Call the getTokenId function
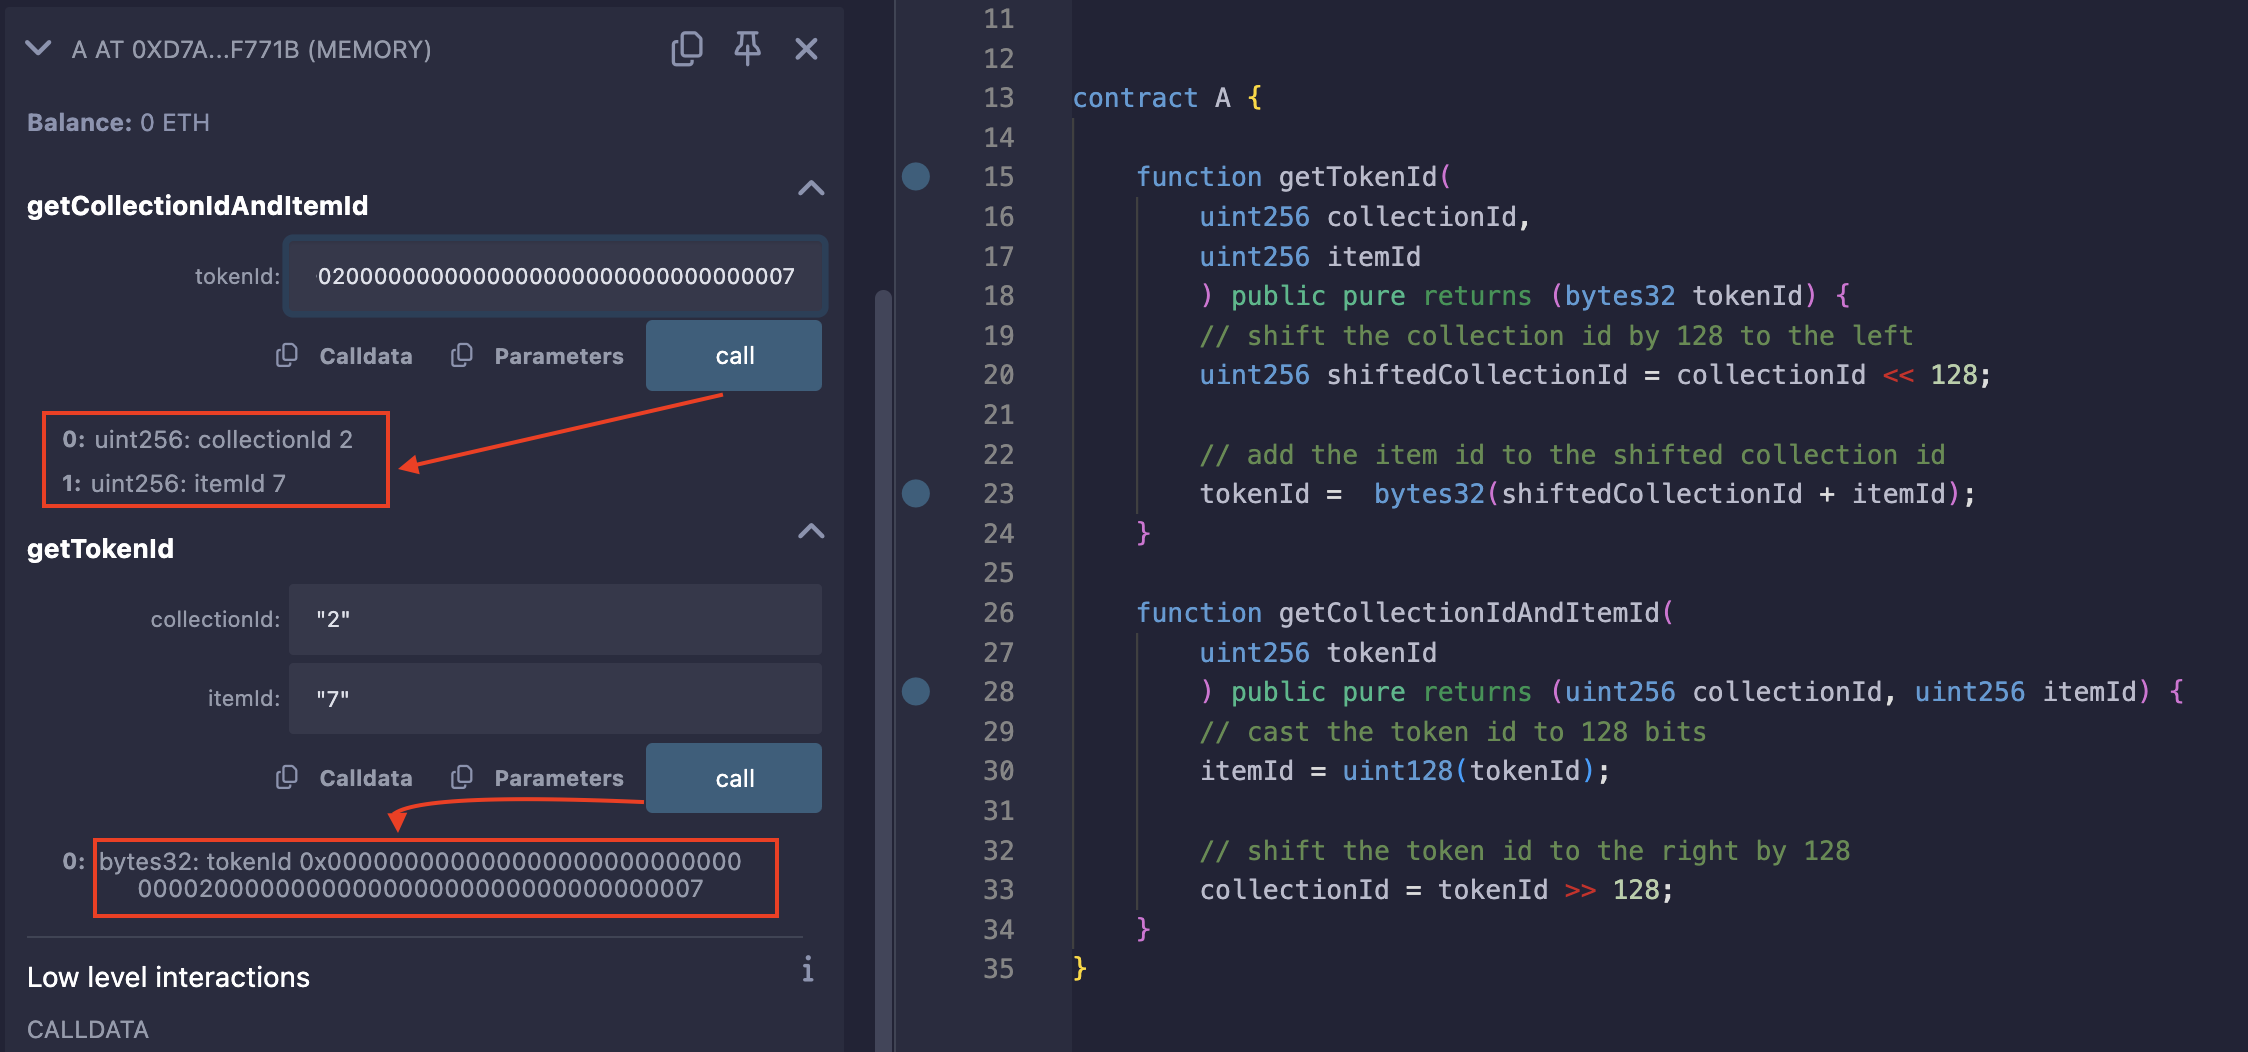Image resolution: width=2248 pixels, height=1052 pixels. pyautogui.click(x=733, y=777)
